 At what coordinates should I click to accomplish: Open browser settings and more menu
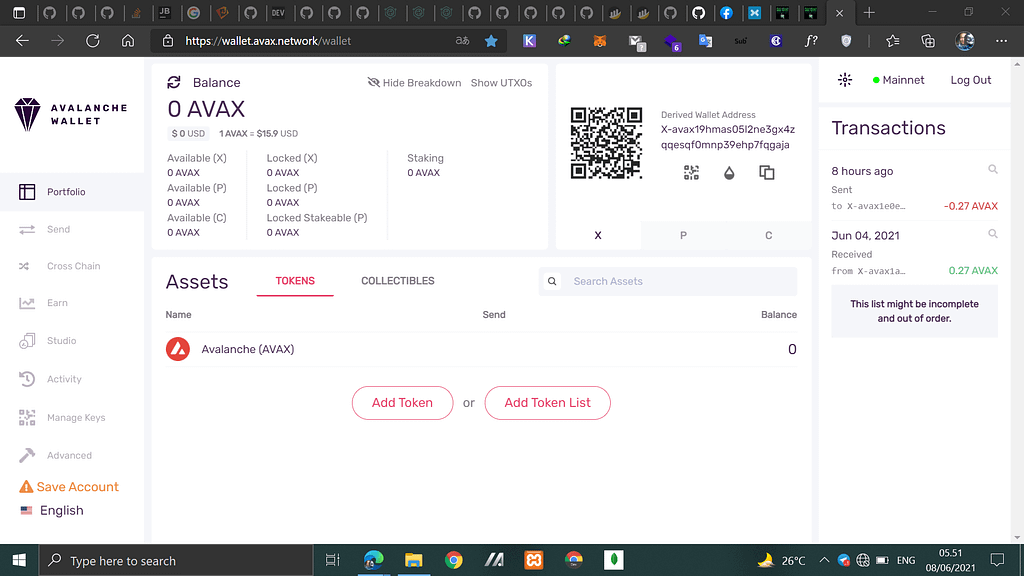click(1001, 40)
